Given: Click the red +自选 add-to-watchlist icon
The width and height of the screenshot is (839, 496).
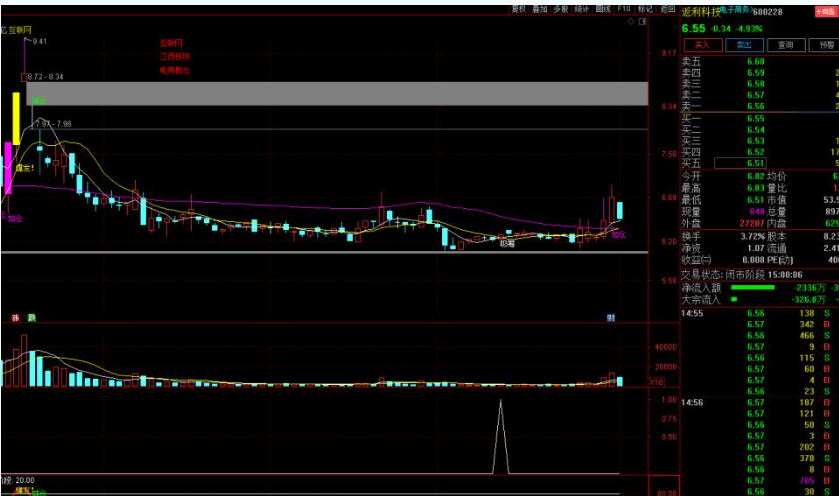Looking at the screenshot, I should (x=829, y=13).
